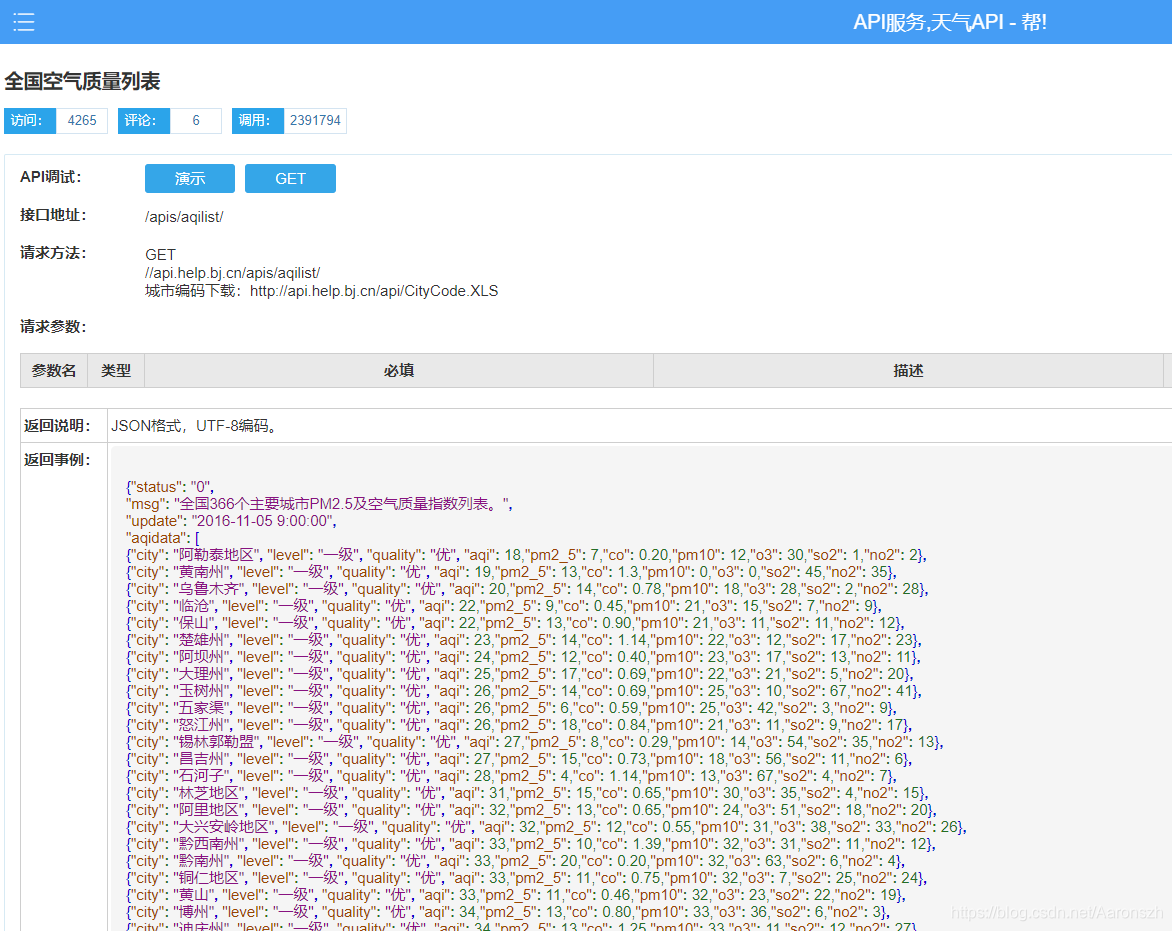Click the 请求方法 label

pyautogui.click(x=53, y=253)
